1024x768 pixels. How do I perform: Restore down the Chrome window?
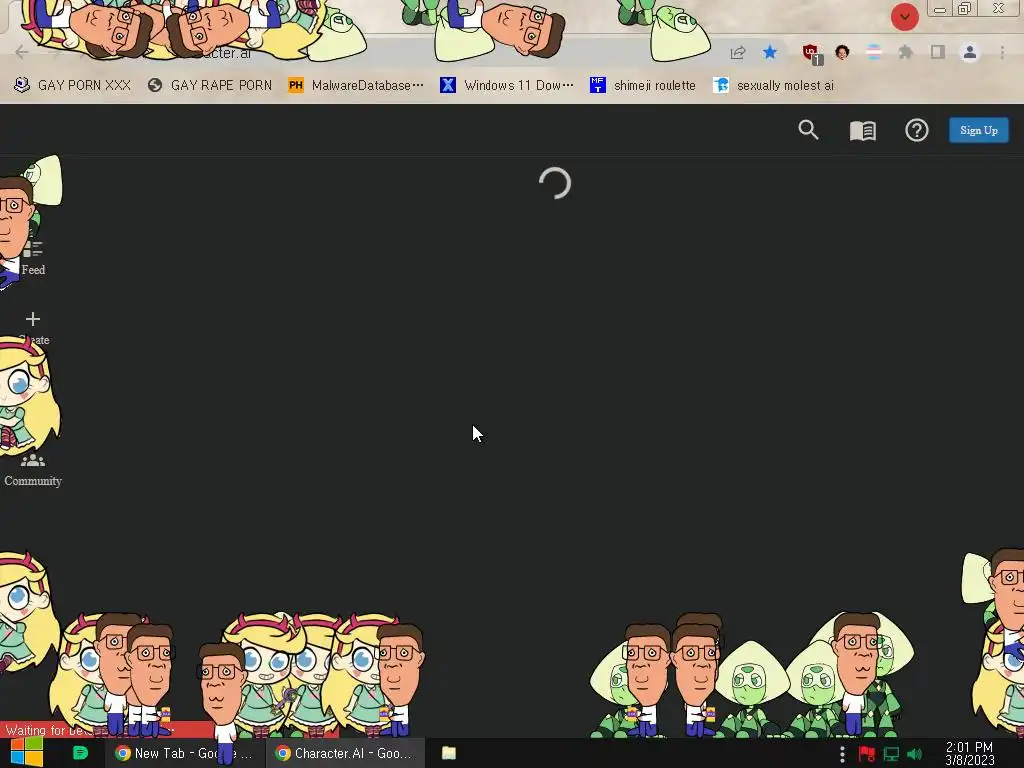964,8
